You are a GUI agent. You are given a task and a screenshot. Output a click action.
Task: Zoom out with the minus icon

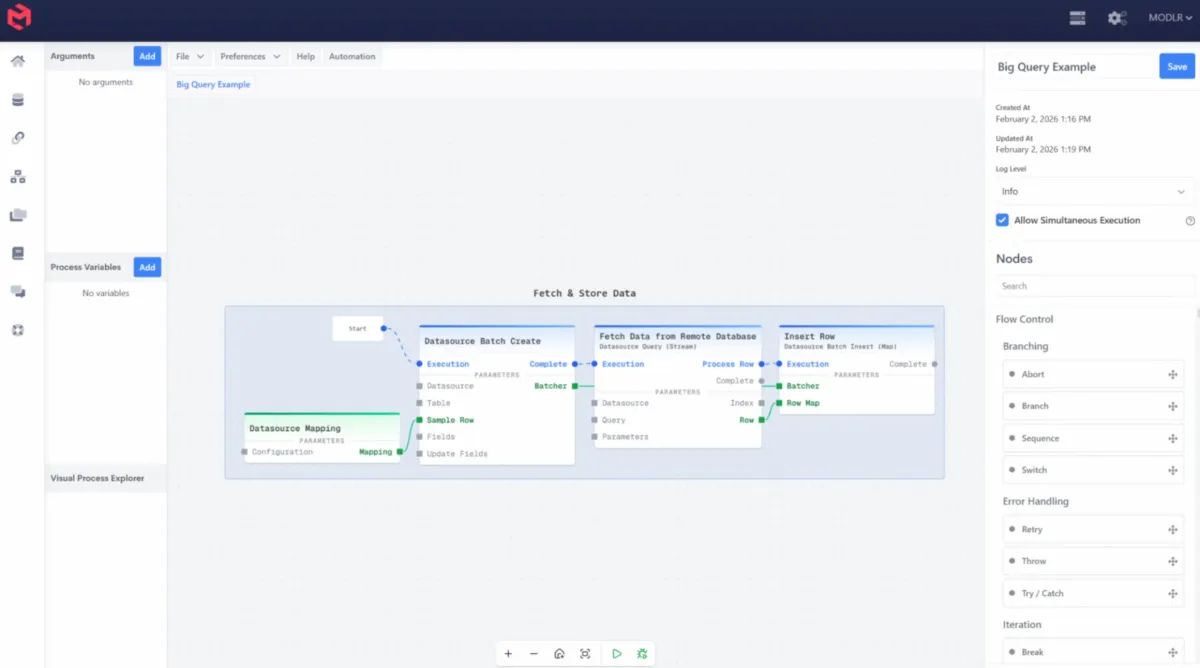[x=534, y=654]
